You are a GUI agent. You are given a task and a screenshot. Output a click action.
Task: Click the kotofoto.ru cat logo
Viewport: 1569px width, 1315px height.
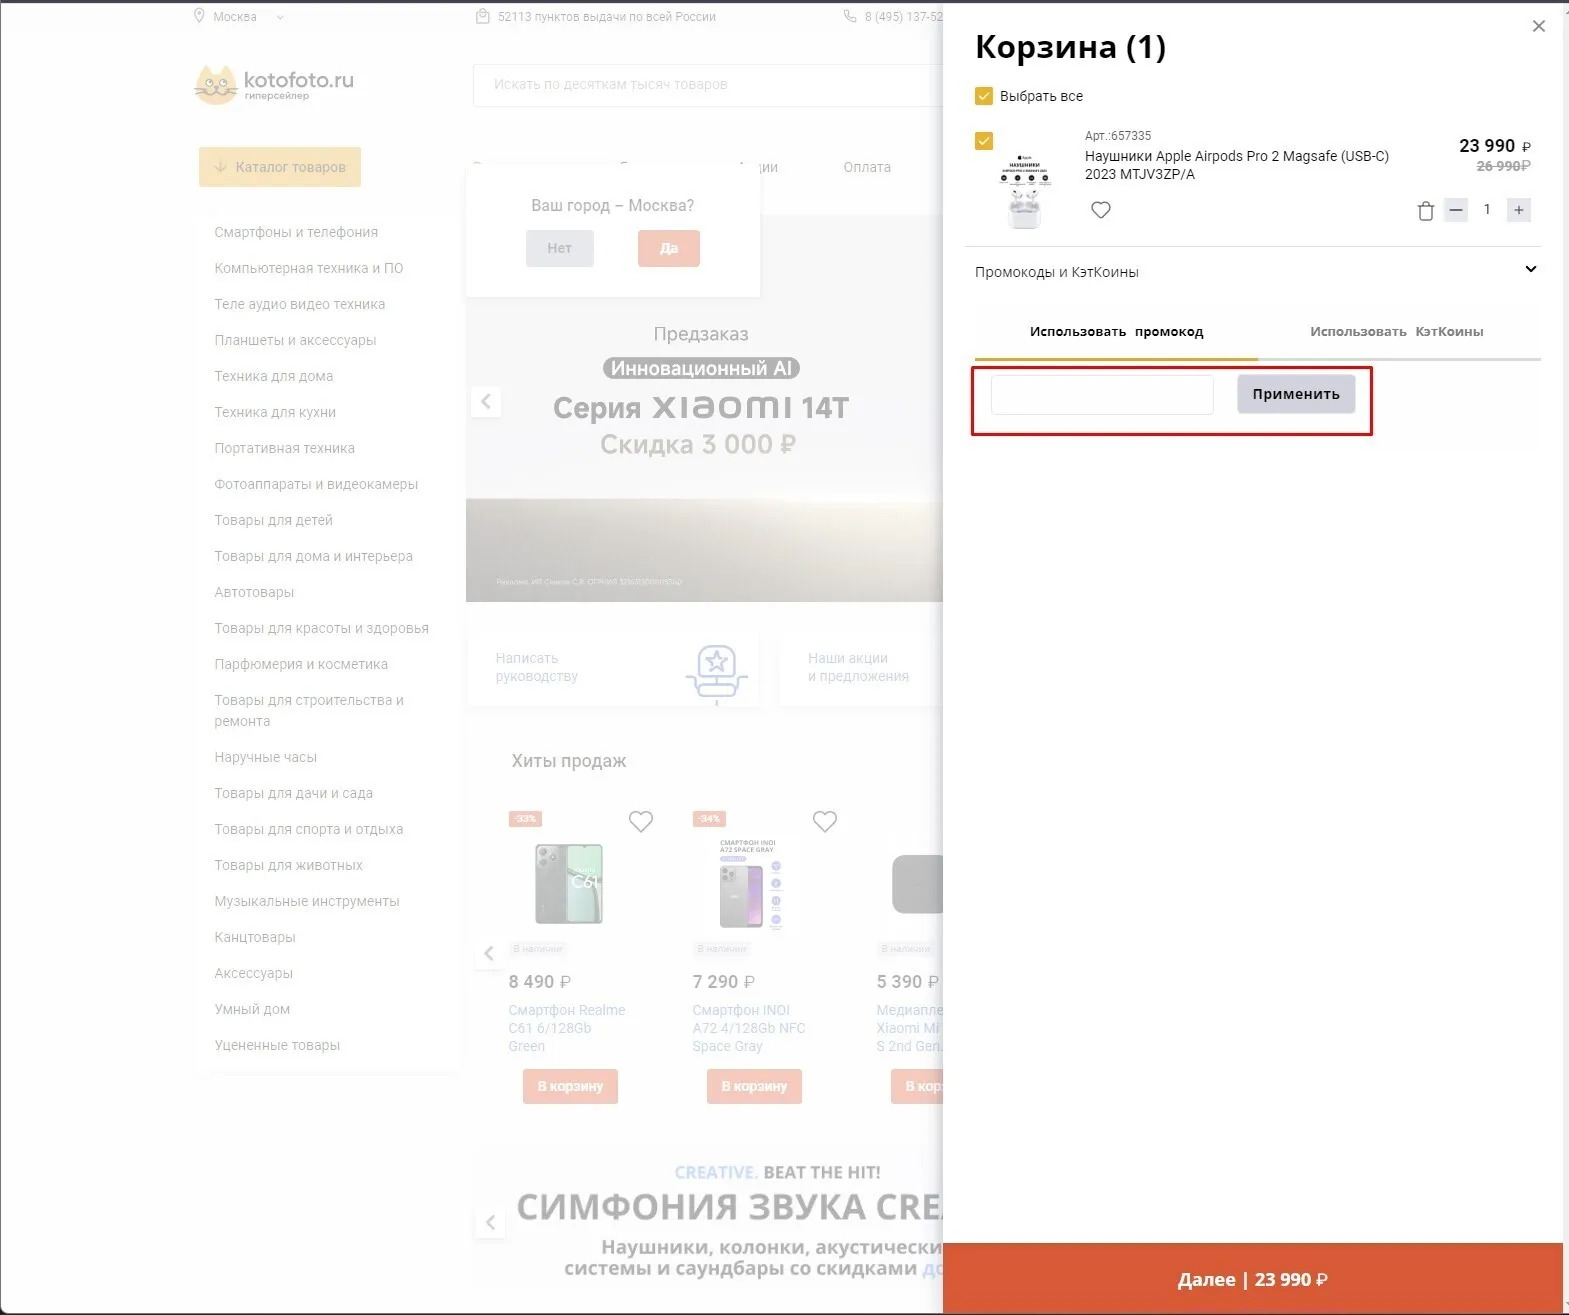click(x=274, y=85)
